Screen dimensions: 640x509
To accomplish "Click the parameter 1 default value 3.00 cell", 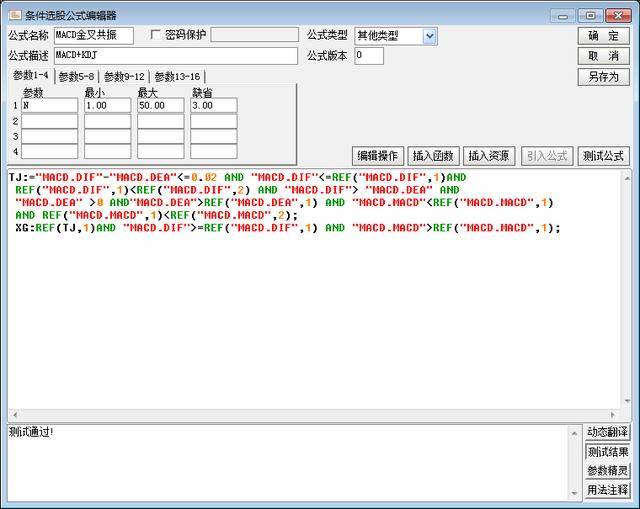I will (213, 105).
